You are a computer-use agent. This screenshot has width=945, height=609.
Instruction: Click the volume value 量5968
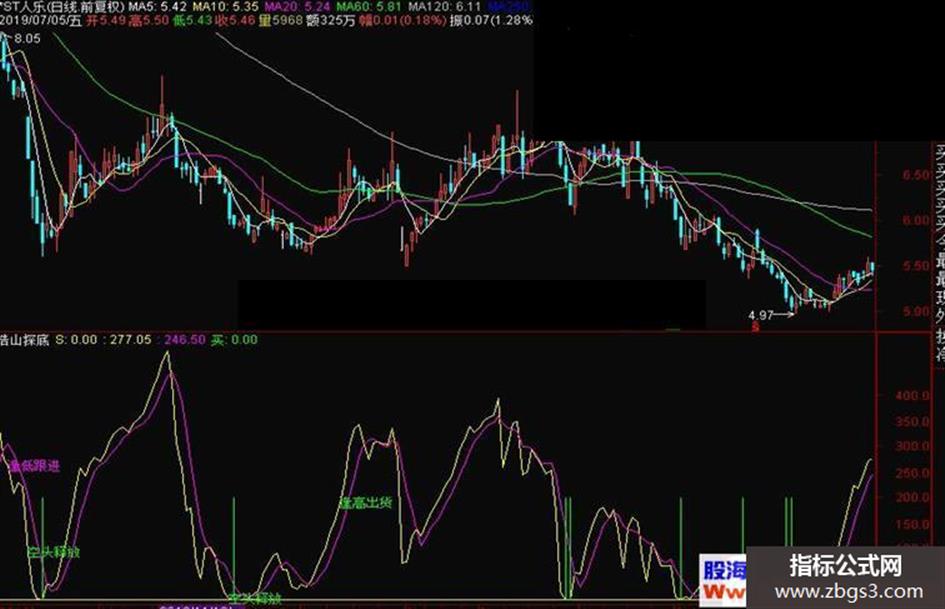[x=280, y=21]
